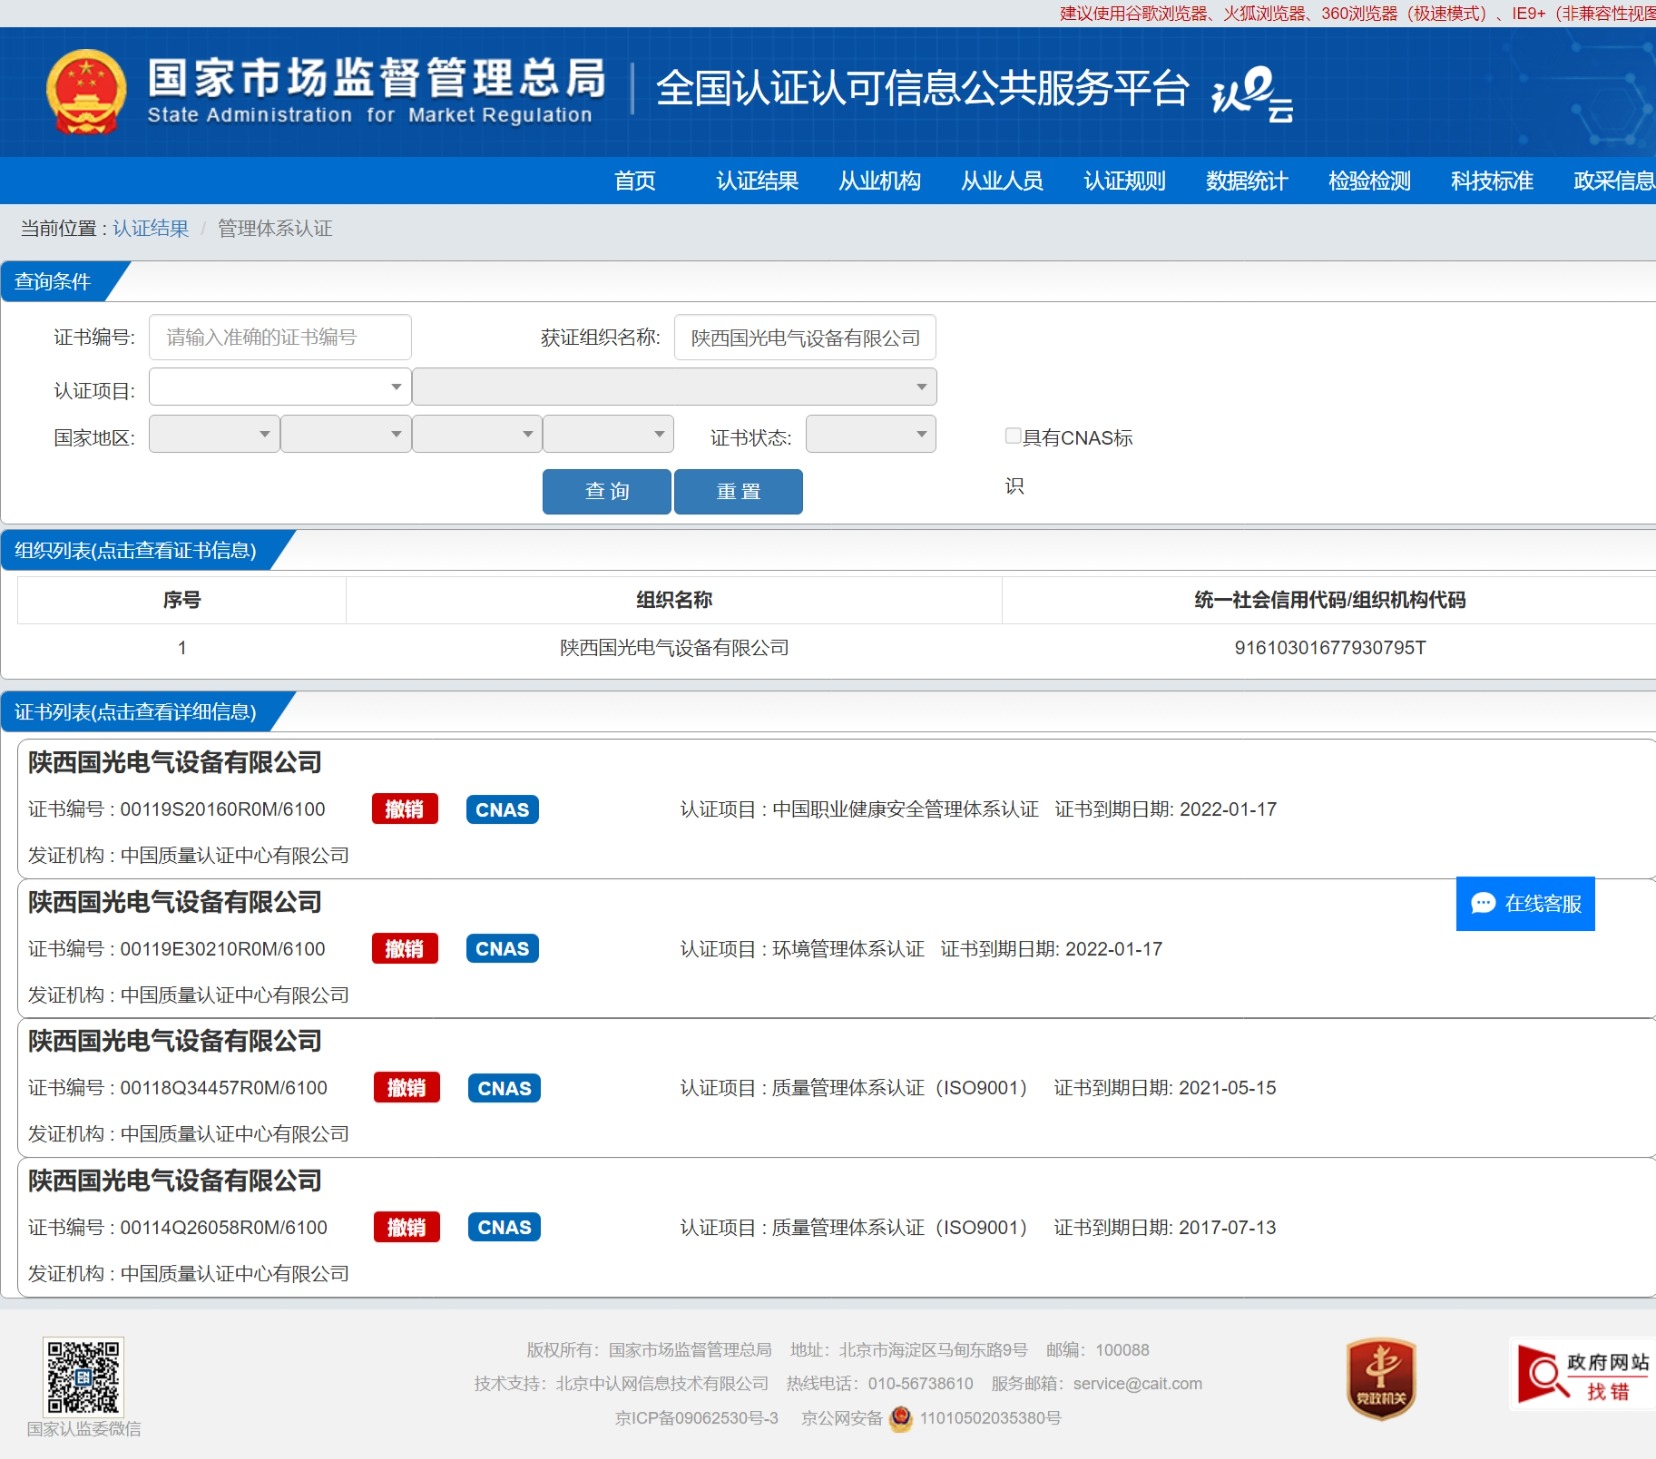Screen dimensions: 1656x1459
Task: Follow the 认证结果 breadcrumb link
Action: tap(150, 228)
